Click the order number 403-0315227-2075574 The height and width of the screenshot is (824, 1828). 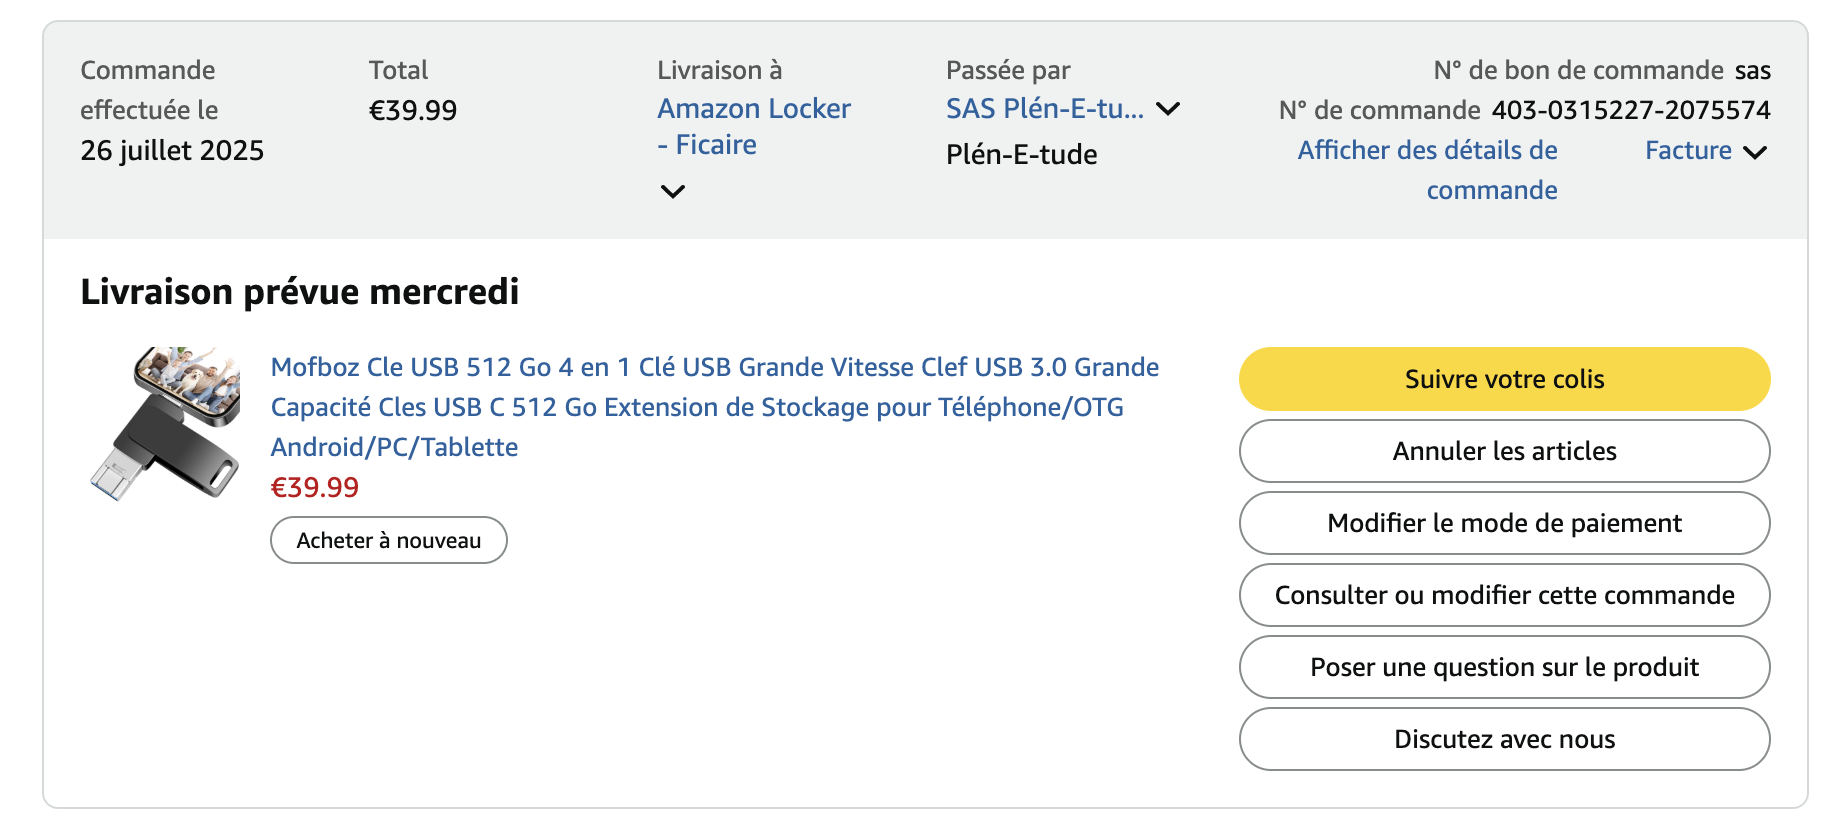pos(1630,110)
